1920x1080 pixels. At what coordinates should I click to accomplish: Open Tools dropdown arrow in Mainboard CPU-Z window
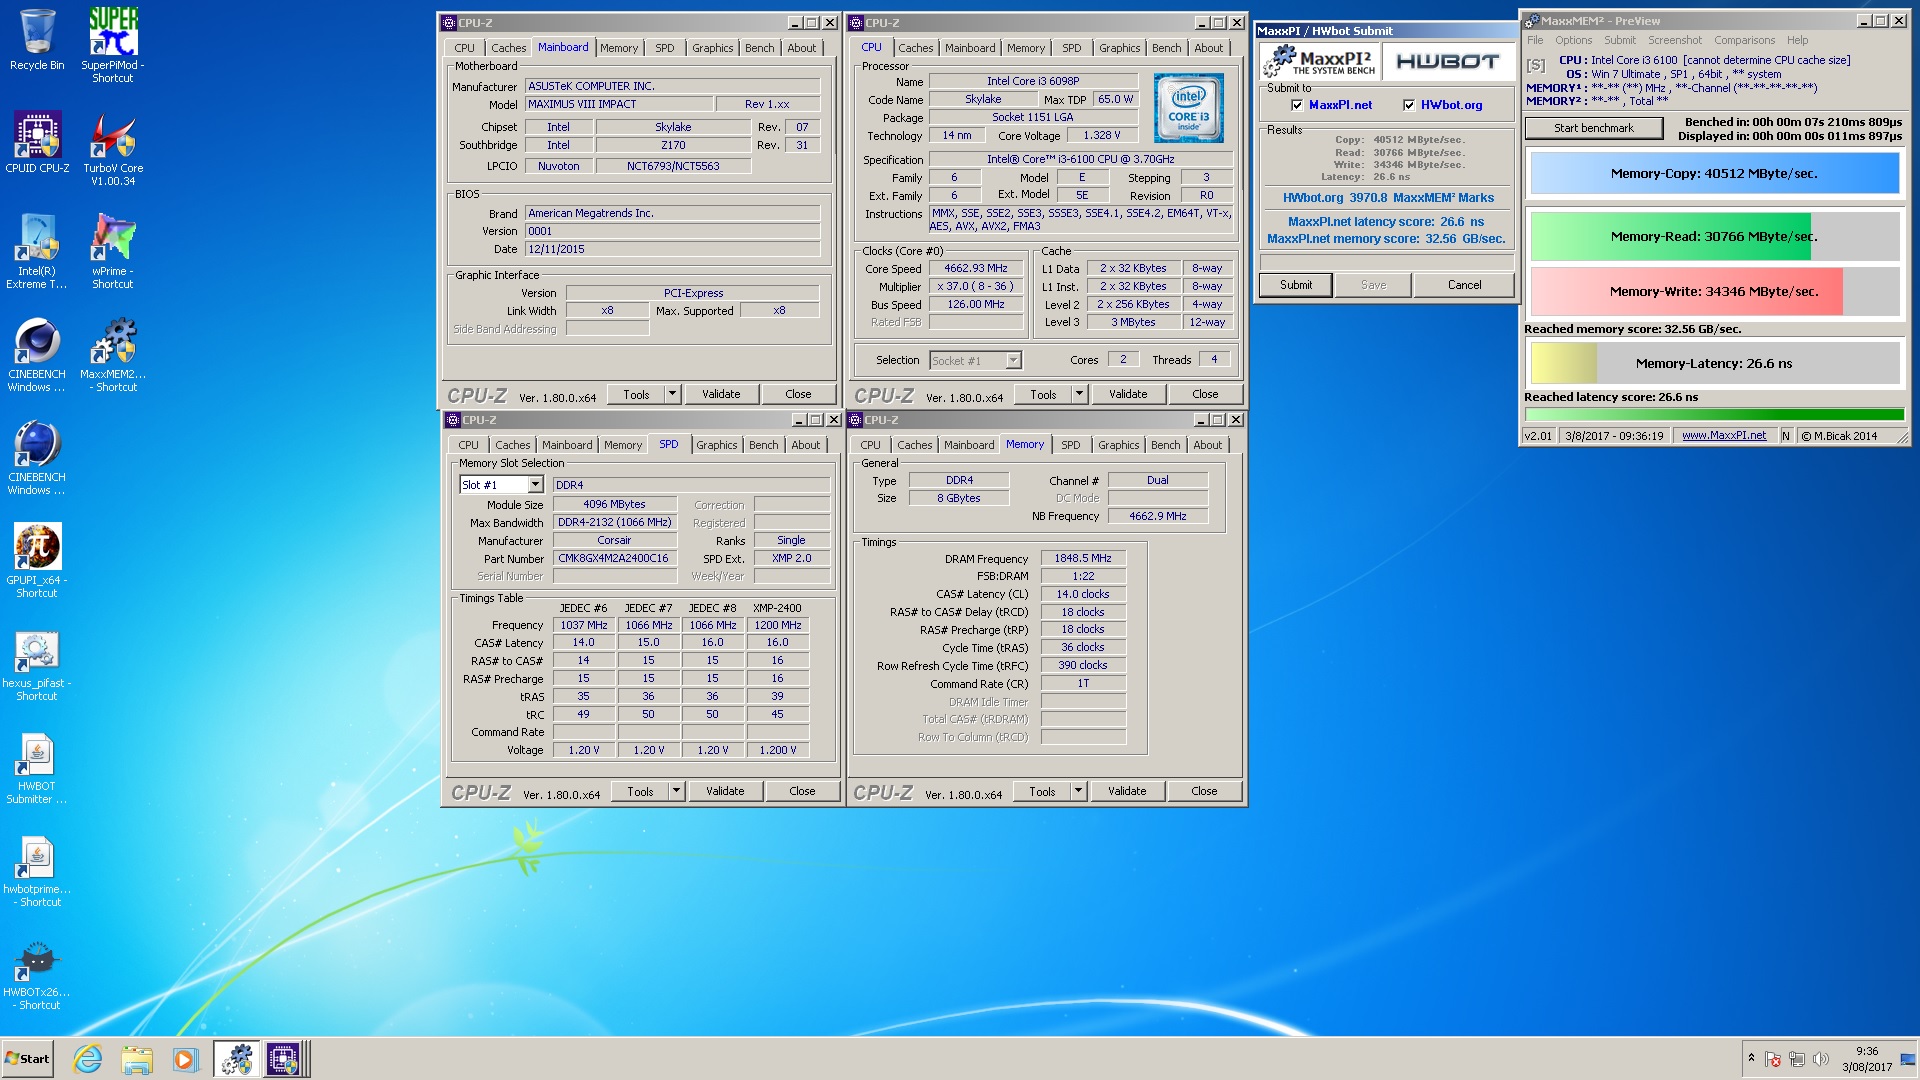(x=672, y=394)
